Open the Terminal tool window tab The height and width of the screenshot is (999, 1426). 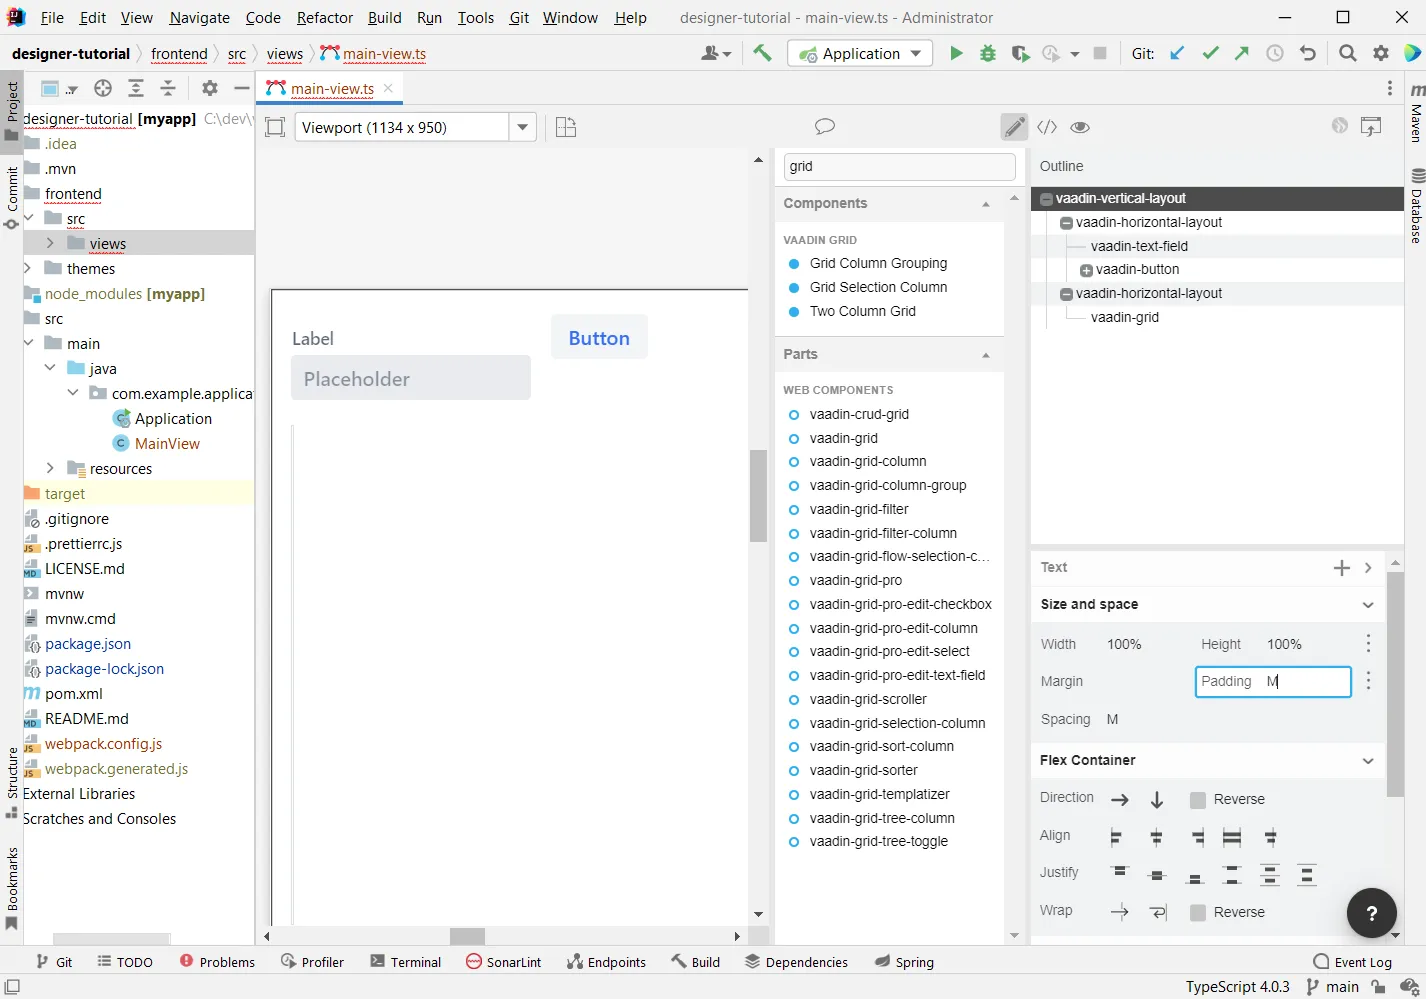click(x=405, y=962)
